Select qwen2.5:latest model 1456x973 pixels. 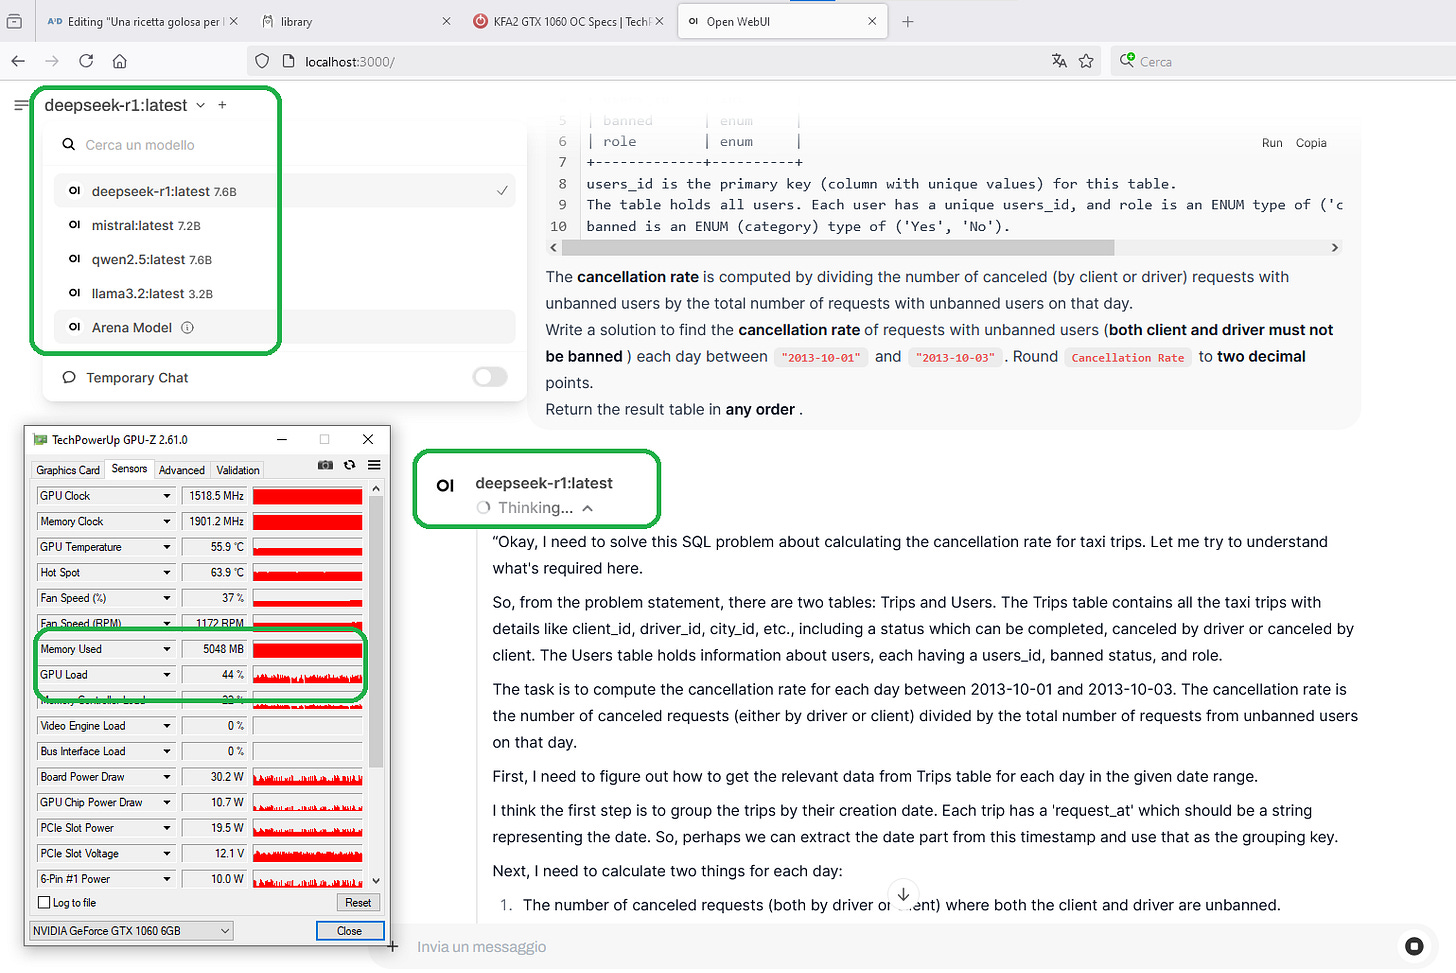(x=285, y=259)
